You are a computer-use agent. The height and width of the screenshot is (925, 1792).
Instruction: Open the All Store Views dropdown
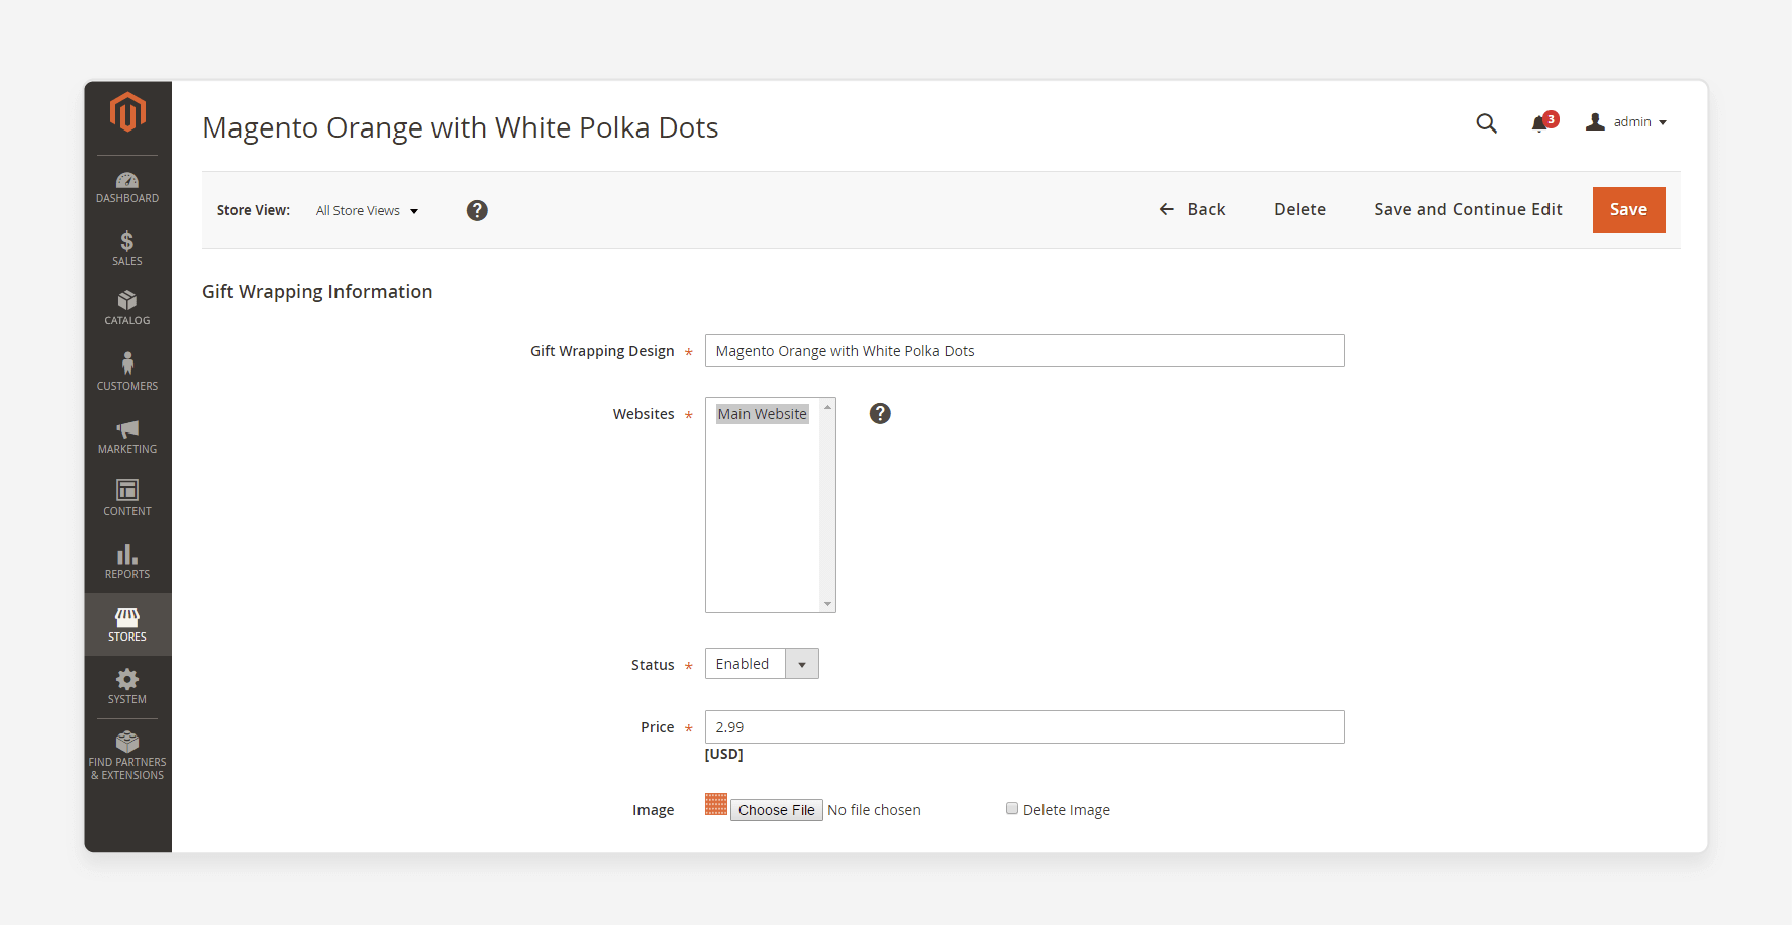[367, 211]
